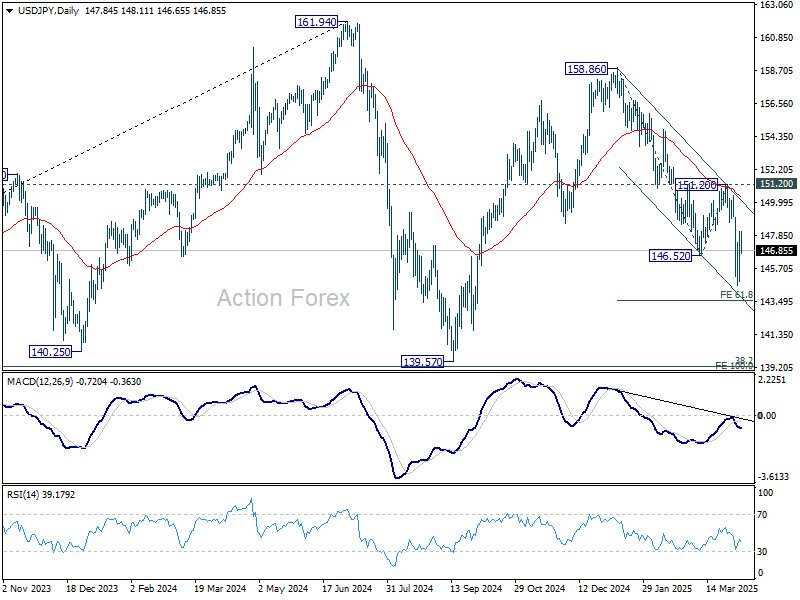Screen dimensions: 800x600
Task: Select the 139.570 price label
Action: click(422, 362)
